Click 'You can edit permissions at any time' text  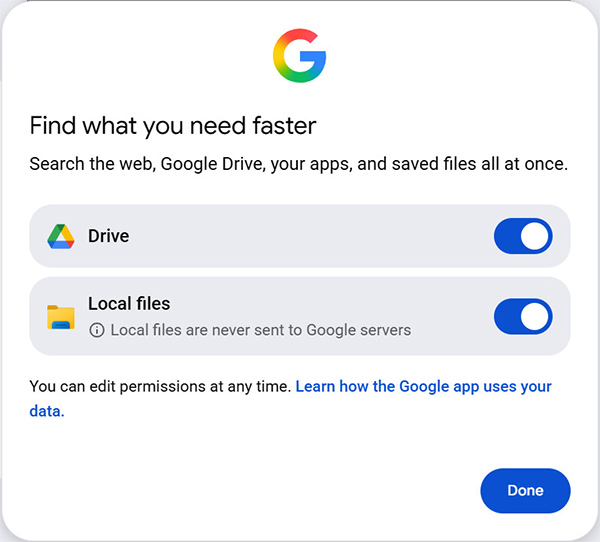pyautogui.click(x=160, y=386)
